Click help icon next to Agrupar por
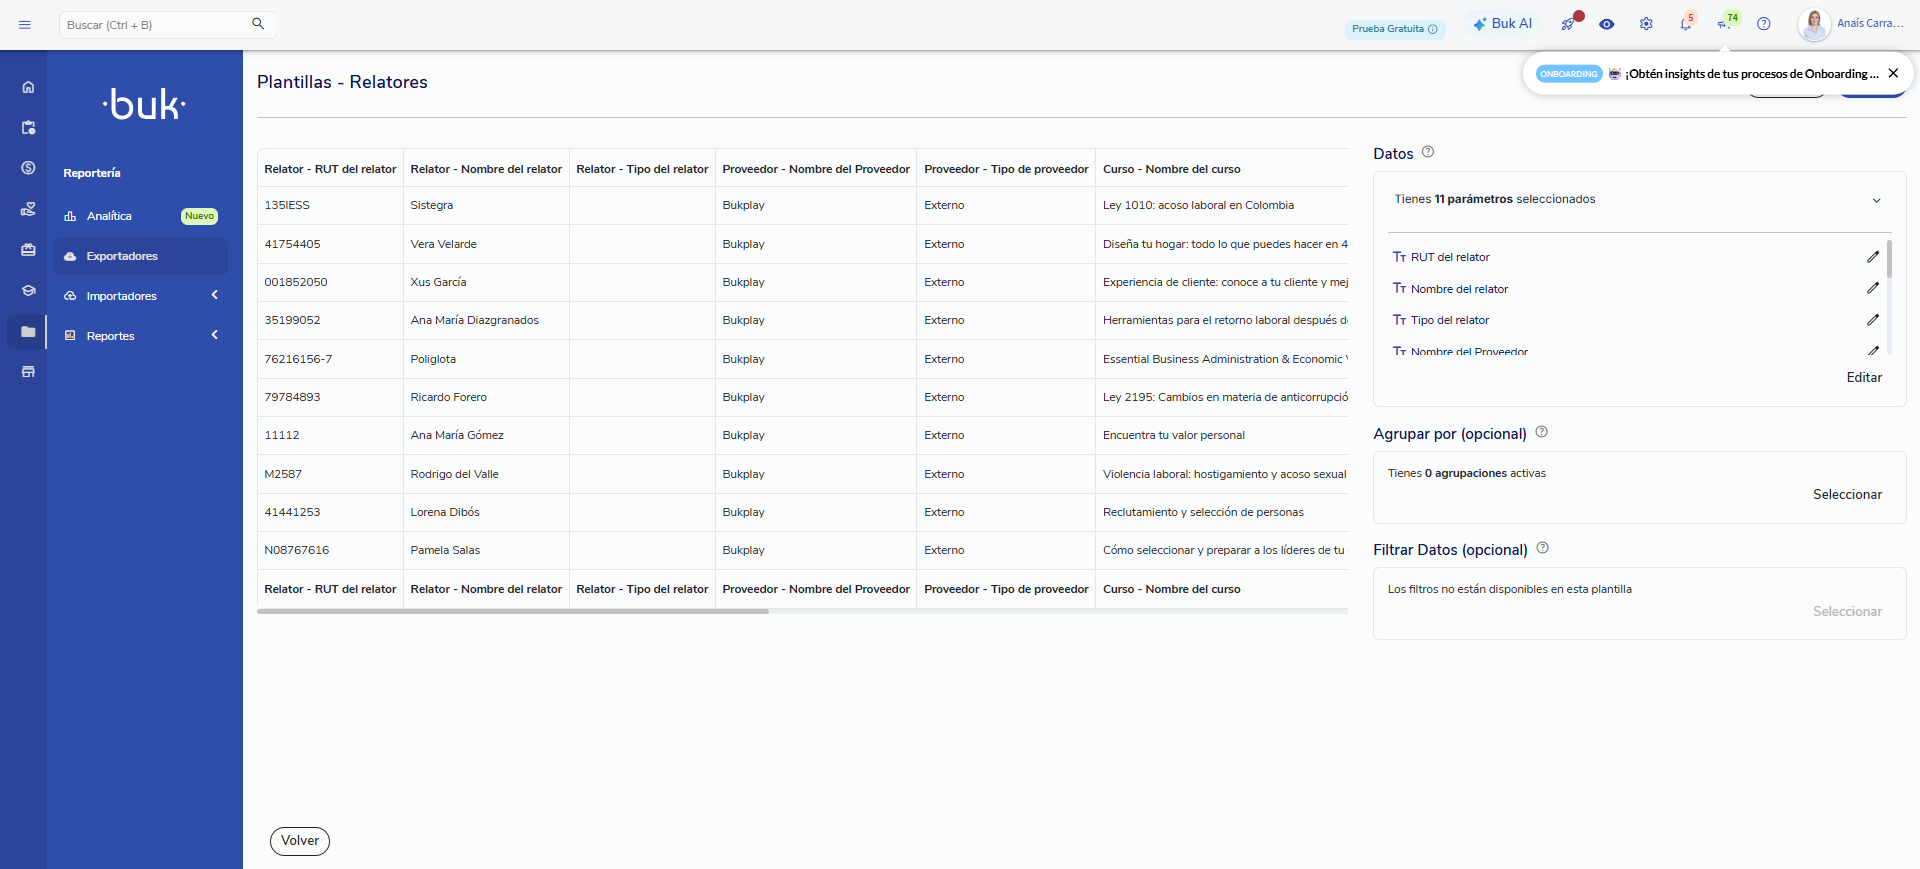Viewport: 1920px width, 869px height. click(1542, 432)
